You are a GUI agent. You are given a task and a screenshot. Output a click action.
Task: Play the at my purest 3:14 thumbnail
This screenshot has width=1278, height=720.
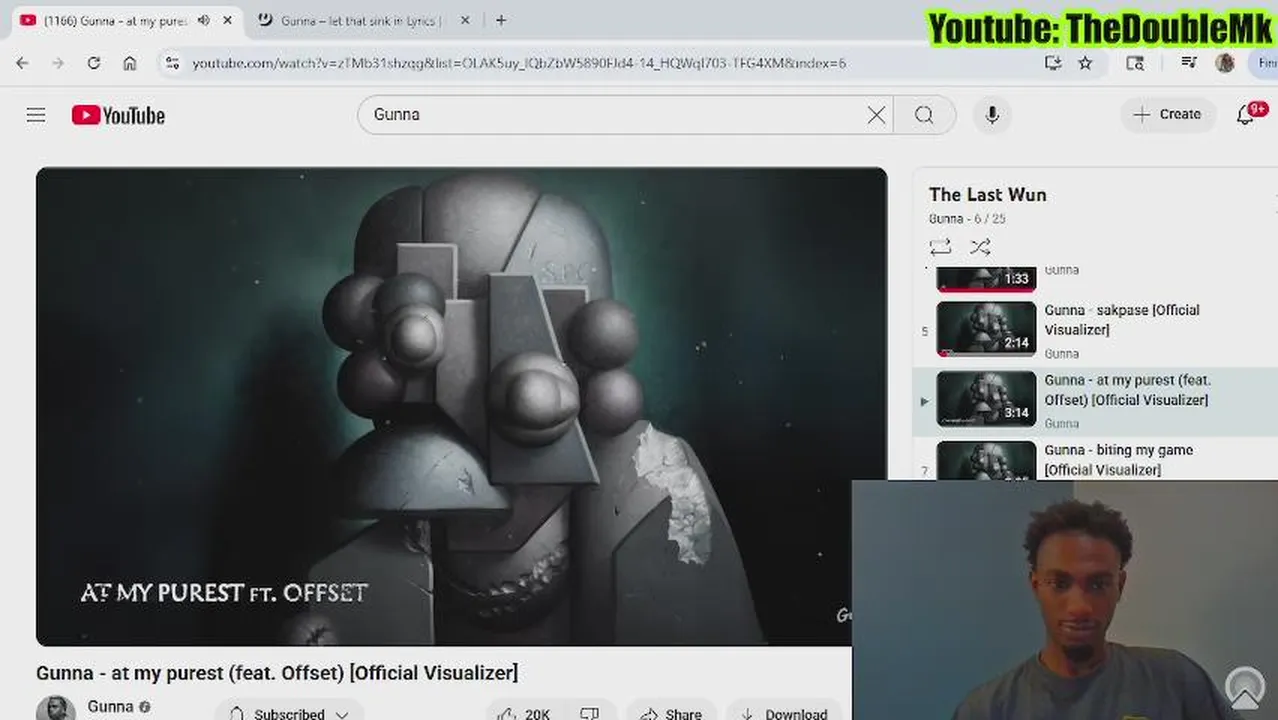coord(986,398)
